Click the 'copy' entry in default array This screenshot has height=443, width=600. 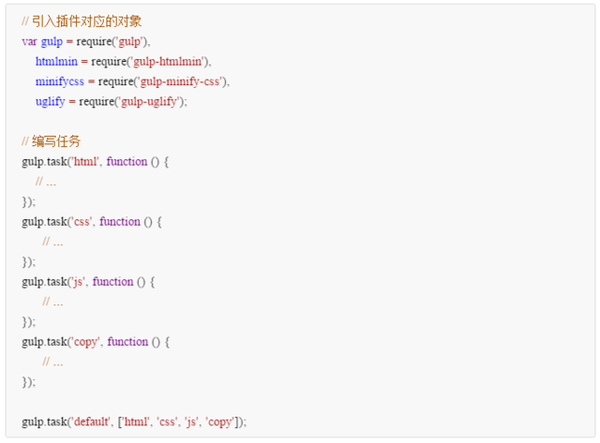pyautogui.click(x=220, y=422)
